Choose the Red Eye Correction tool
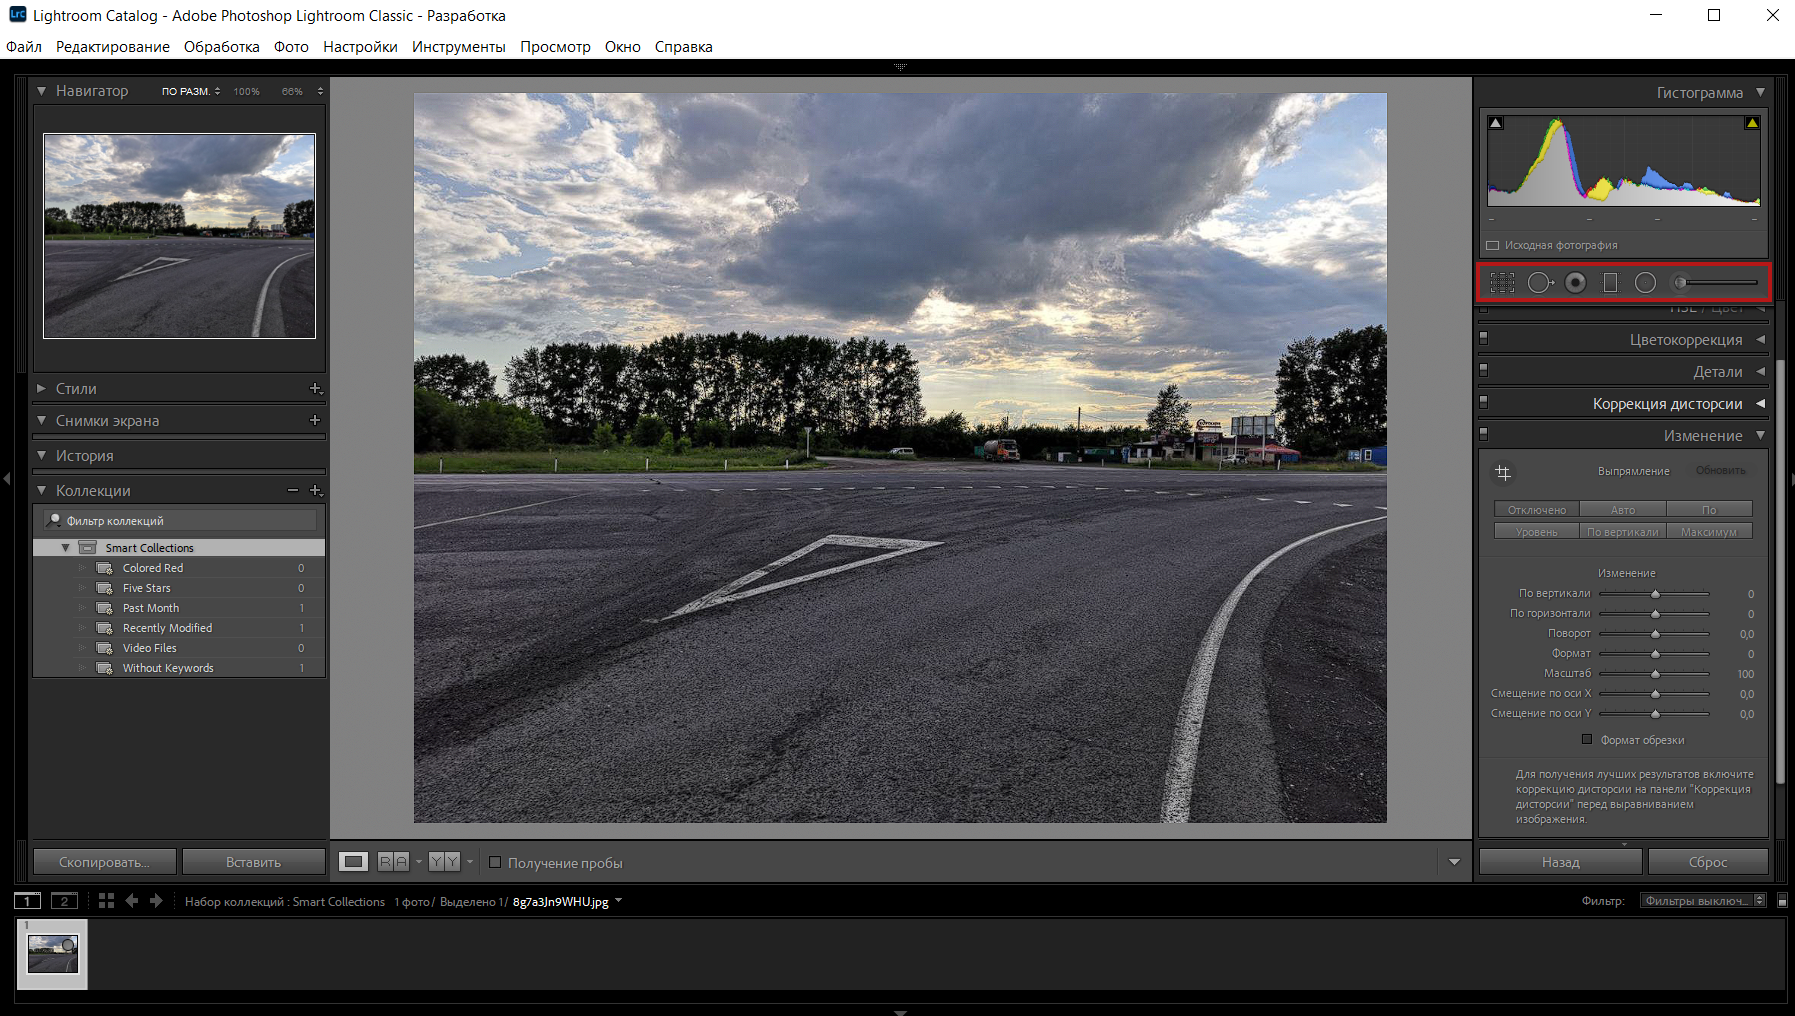The height and width of the screenshot is (1016, 1795). coord(1576,283)
